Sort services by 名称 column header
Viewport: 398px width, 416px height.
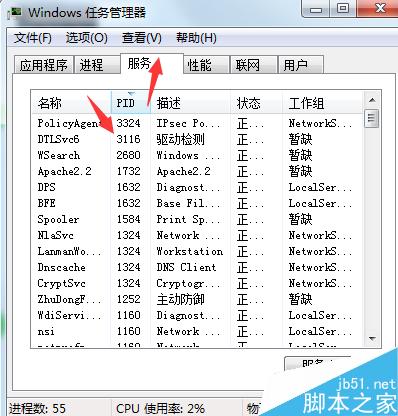71,103
